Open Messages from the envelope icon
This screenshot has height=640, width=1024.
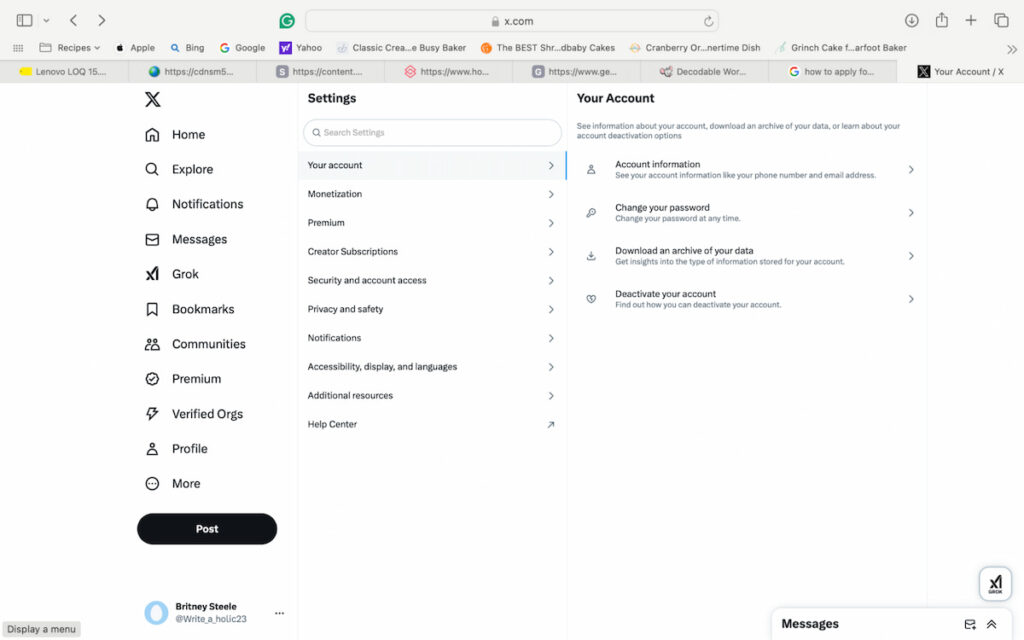[x=151, y=239]
